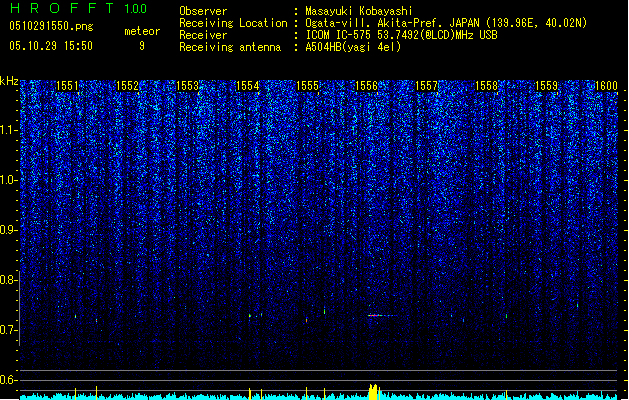
Task: Click the kHz axis unit label
Action: coord(9,81)
